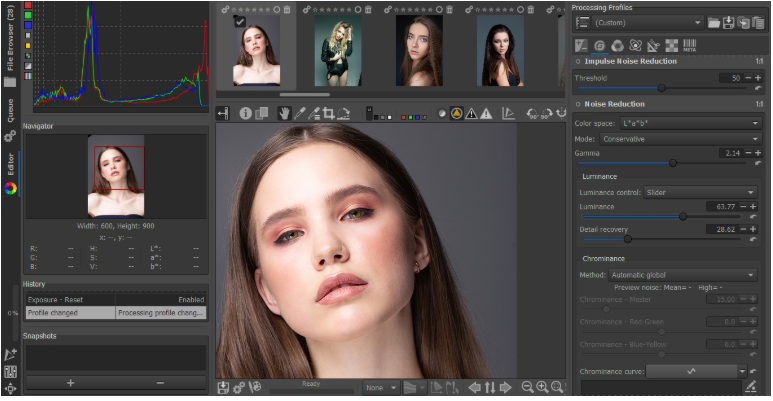Select 'Exposure - Reset' history entry
773x401 pixels.
(116, 300)
